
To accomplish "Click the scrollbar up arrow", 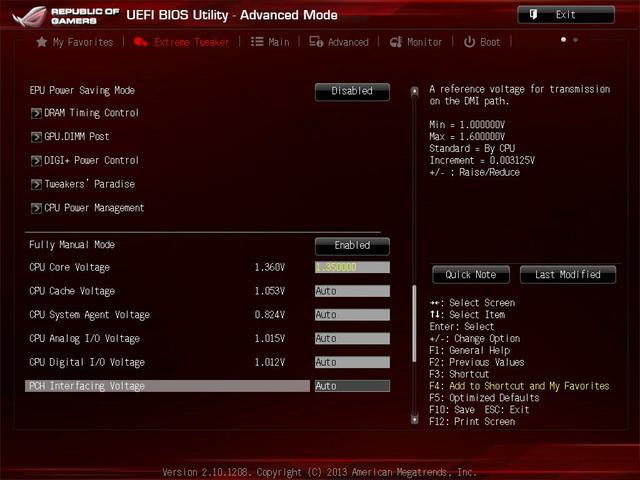I will click(414, 92).
